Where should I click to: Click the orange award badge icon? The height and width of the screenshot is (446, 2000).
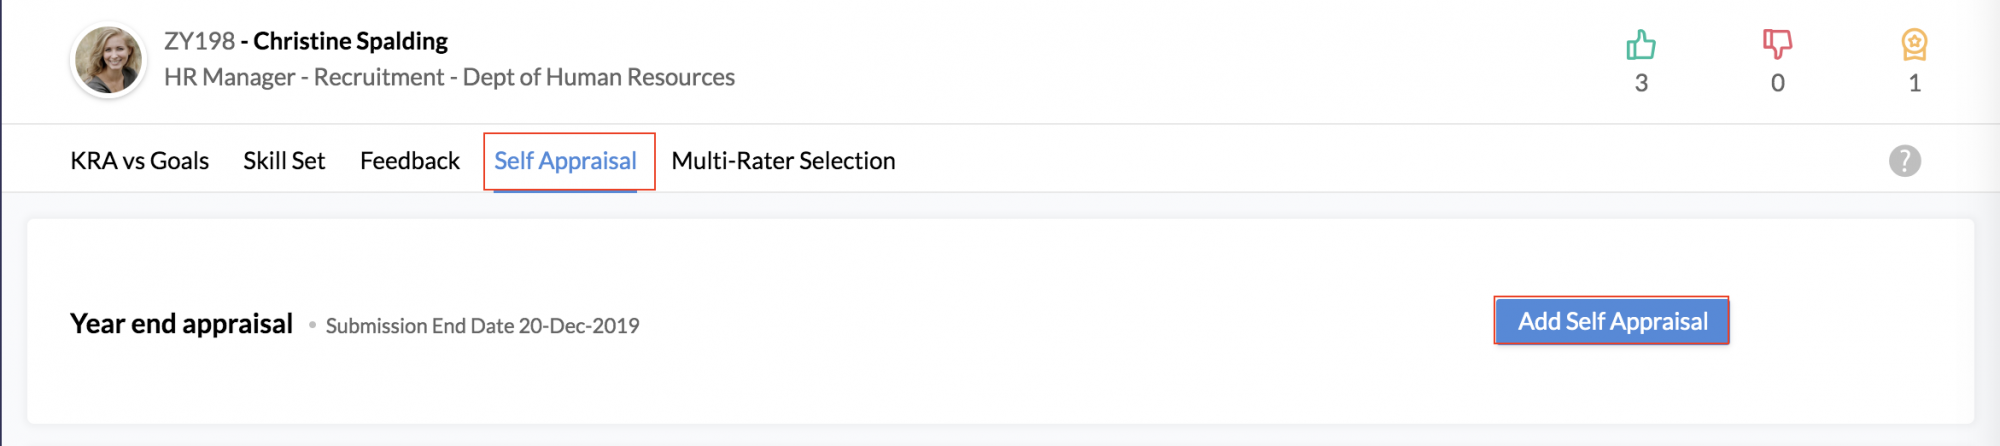[x=1914, y=45]
